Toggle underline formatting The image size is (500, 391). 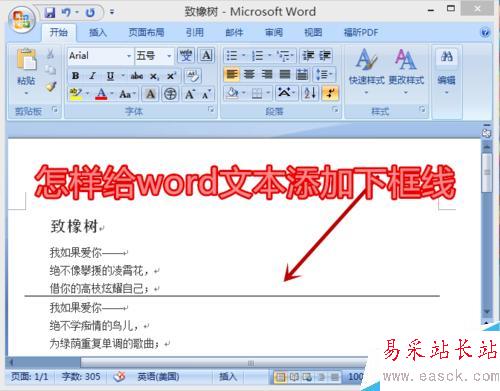pos(110,76)
